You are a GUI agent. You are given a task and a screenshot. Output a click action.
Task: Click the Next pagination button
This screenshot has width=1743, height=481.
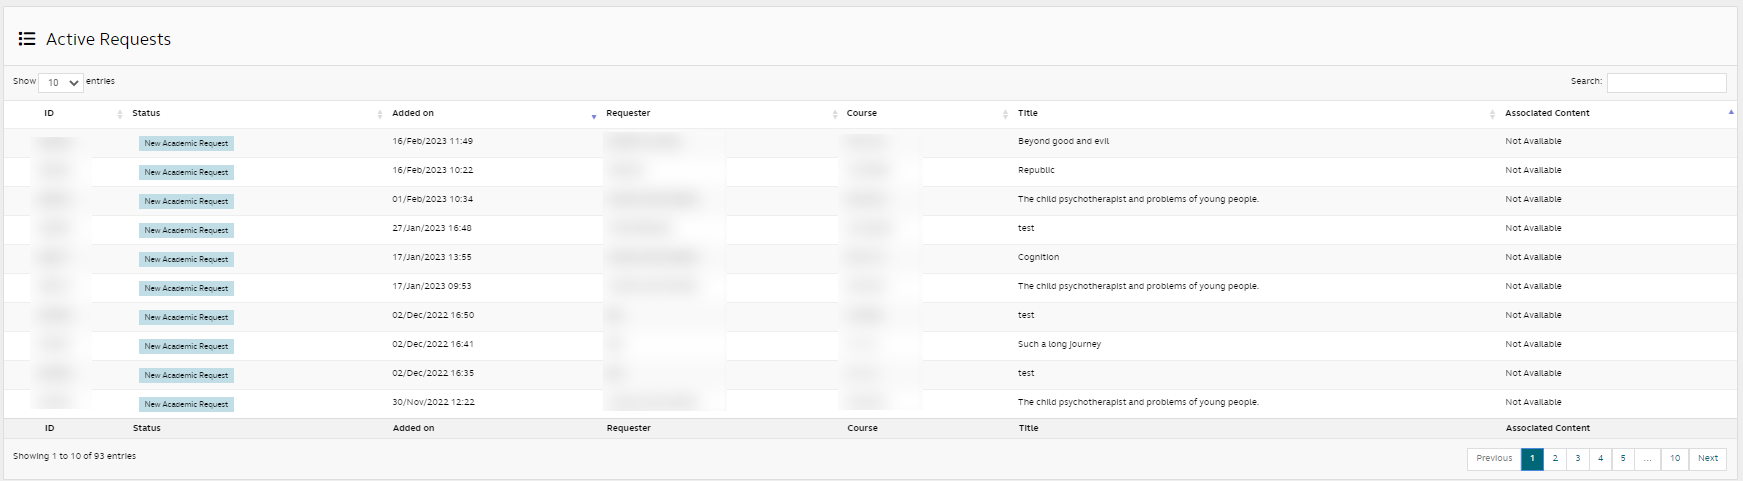1708,458
